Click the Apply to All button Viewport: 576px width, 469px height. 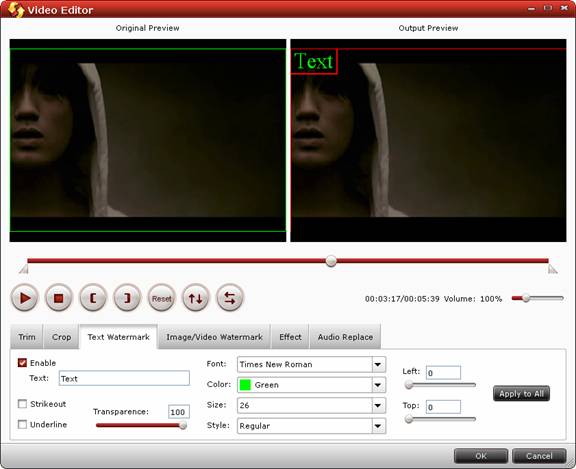521,394
